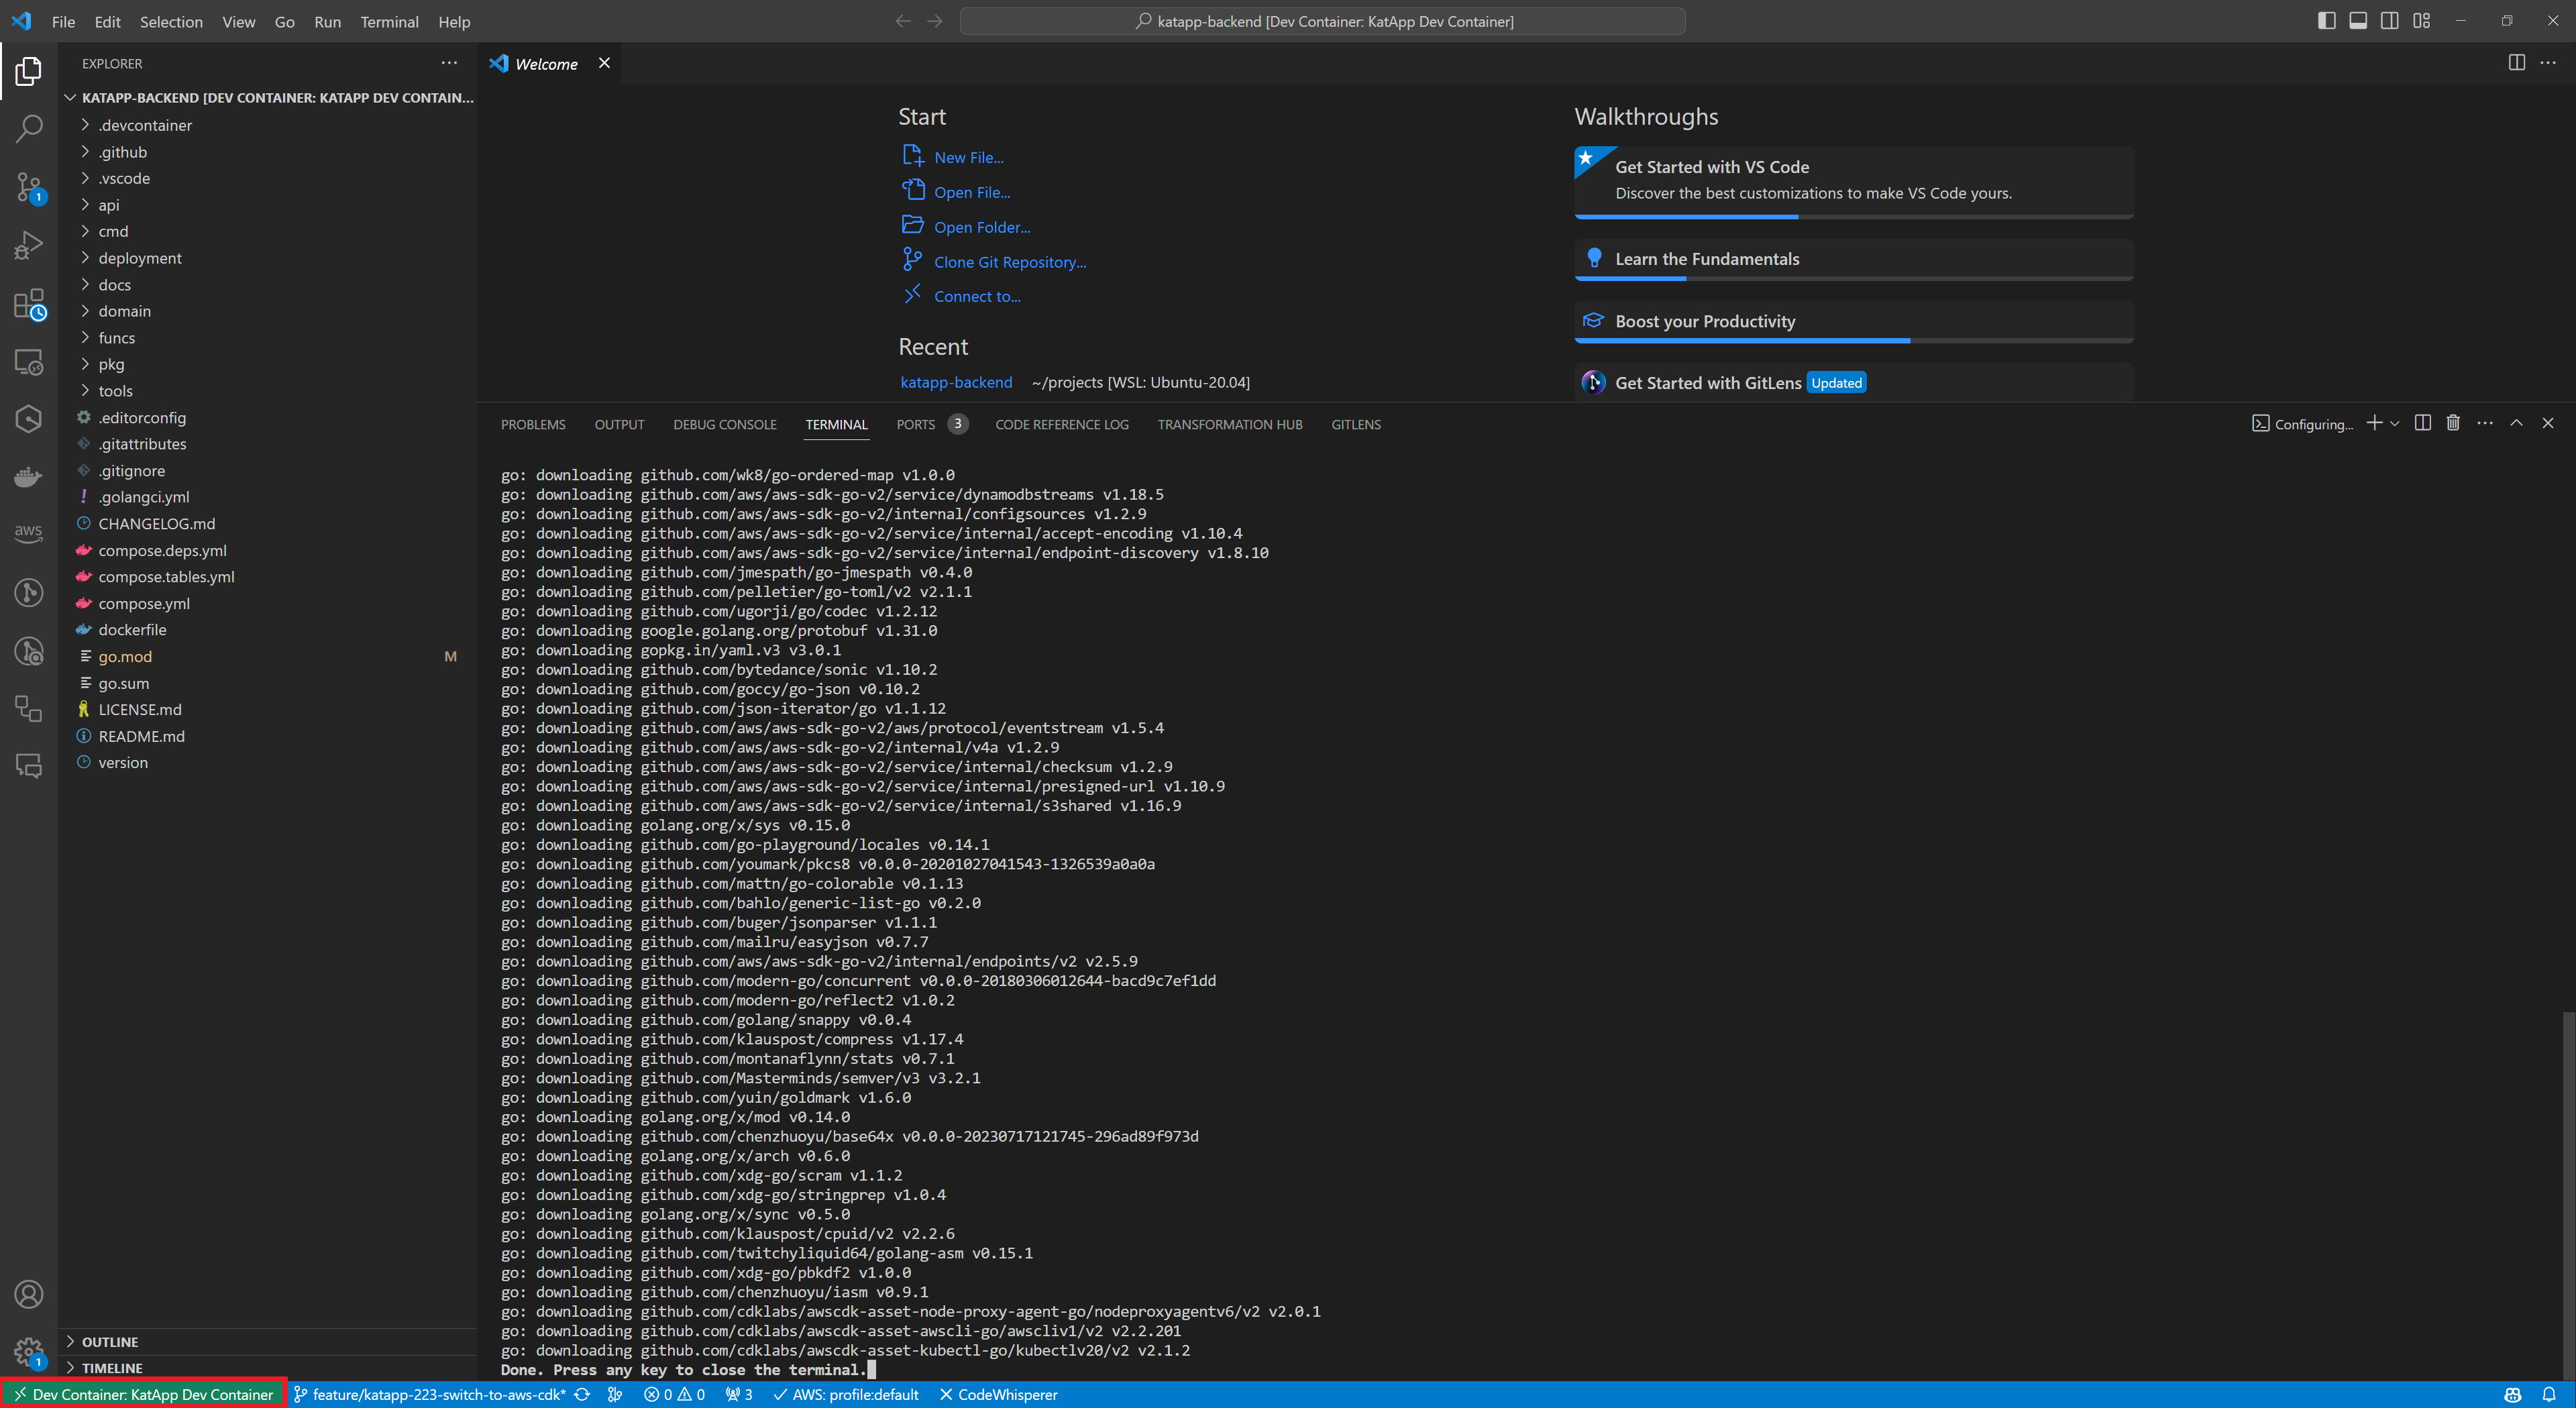Open the terminal launch profile dropdown
The width and height of the screenshot is (2576, 1408).
(x=2395, y=423)
